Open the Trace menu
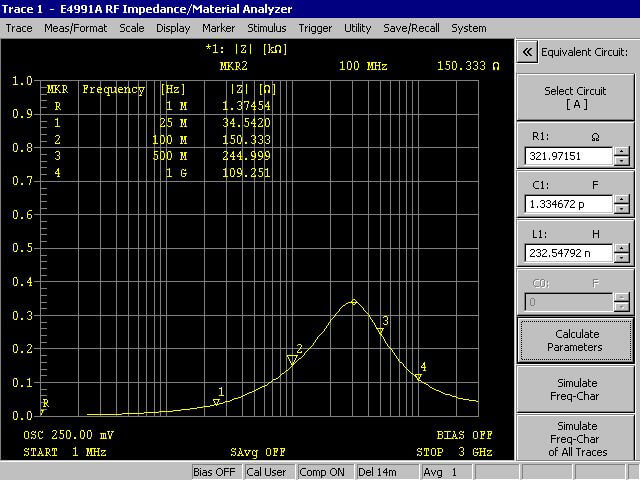The image size is (640, 480). [x=19, y=28]
